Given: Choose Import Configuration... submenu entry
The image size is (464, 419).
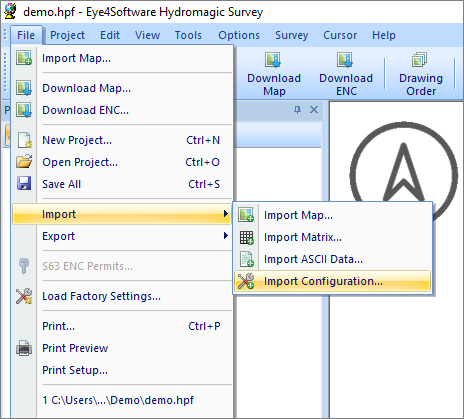Looking at the screenshot, I should point(332,281).
